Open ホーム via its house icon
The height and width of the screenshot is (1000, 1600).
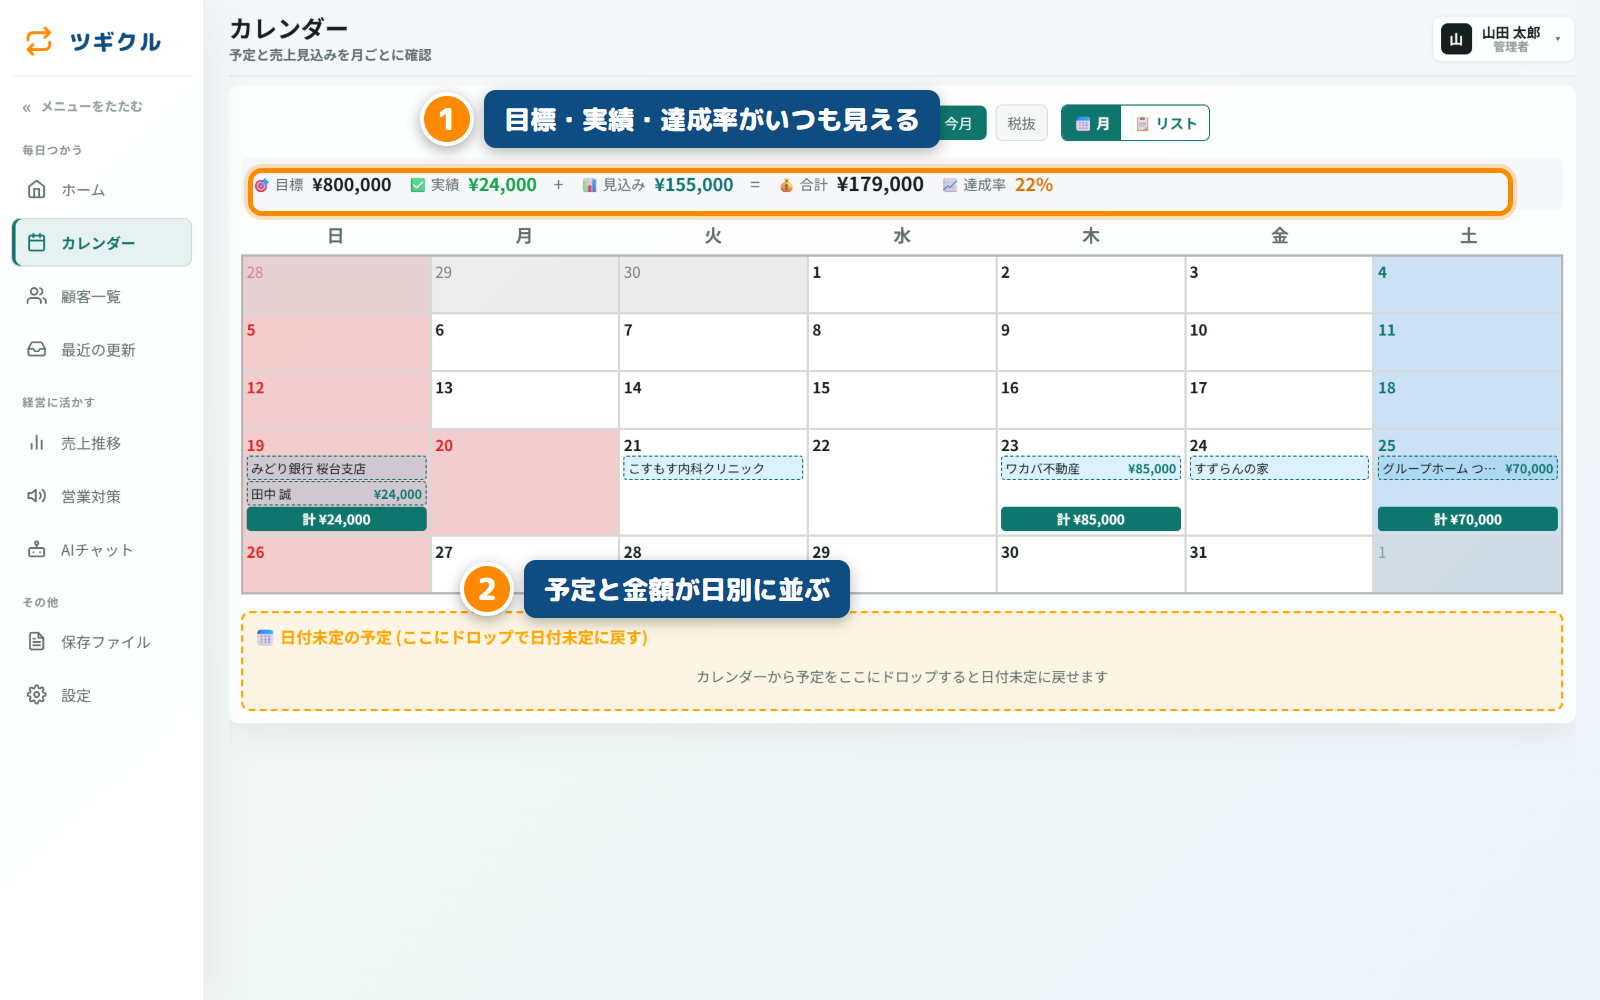[x=37, y=189]
